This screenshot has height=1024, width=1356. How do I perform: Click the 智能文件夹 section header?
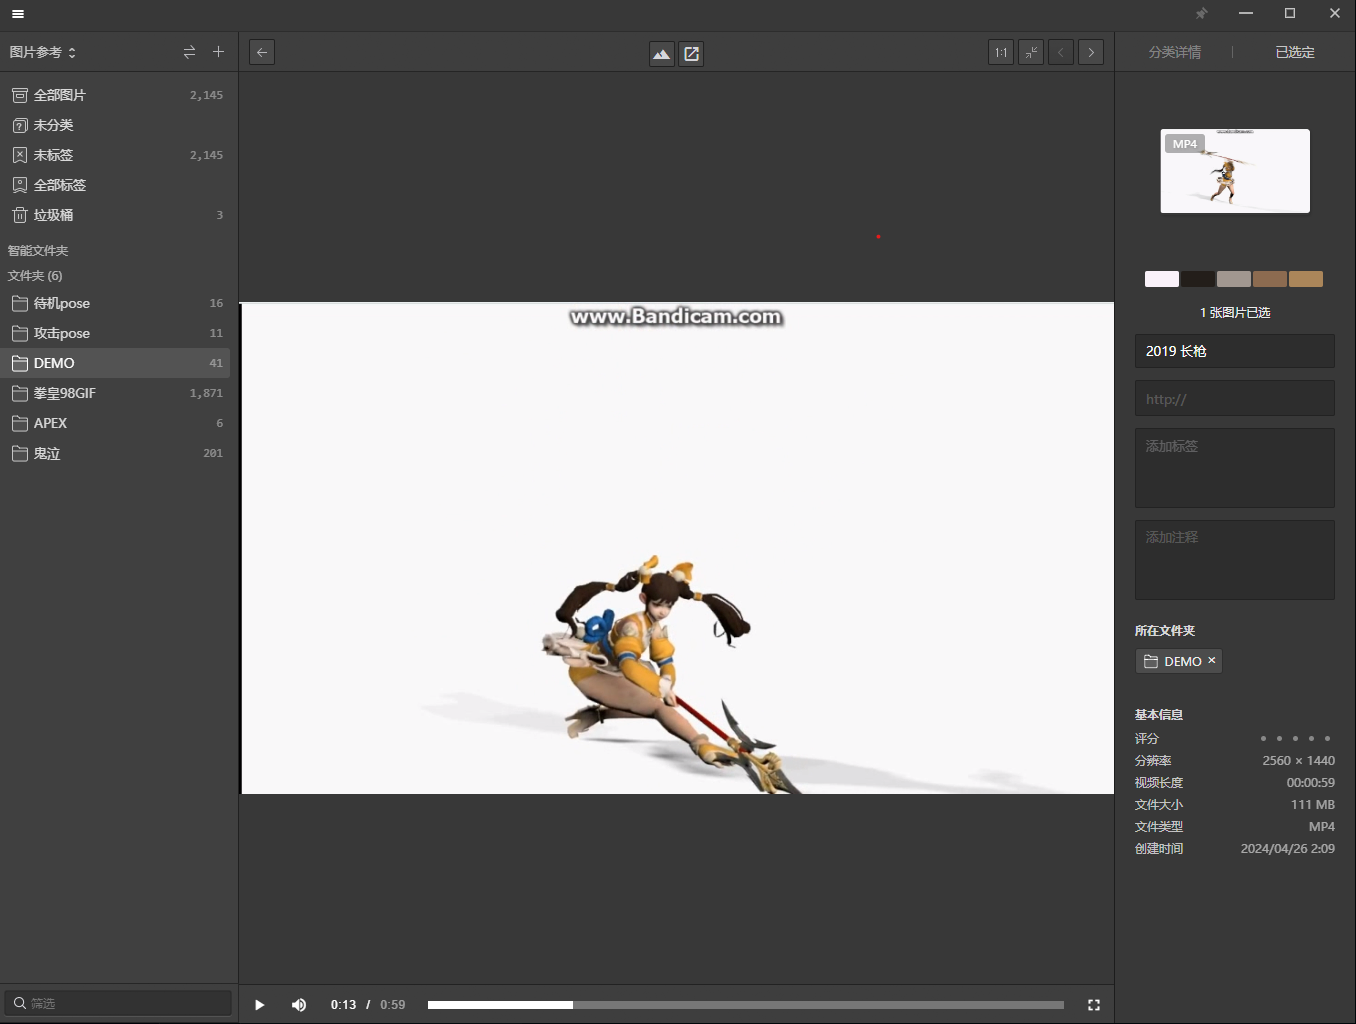pyautogui.click(x=38, y=251)
